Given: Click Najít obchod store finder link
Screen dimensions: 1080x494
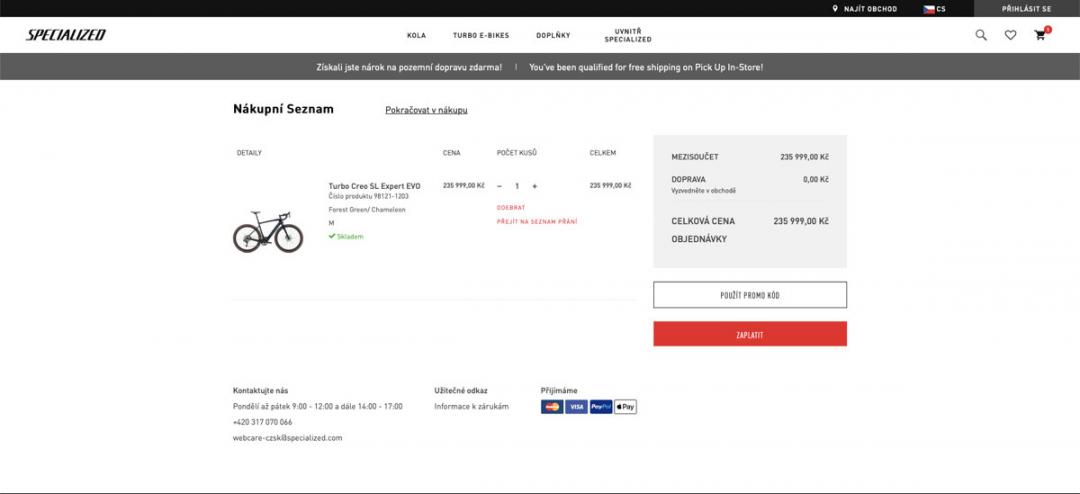Looking at the screenshot, I should pyautogui.click(x=871, y=9).
